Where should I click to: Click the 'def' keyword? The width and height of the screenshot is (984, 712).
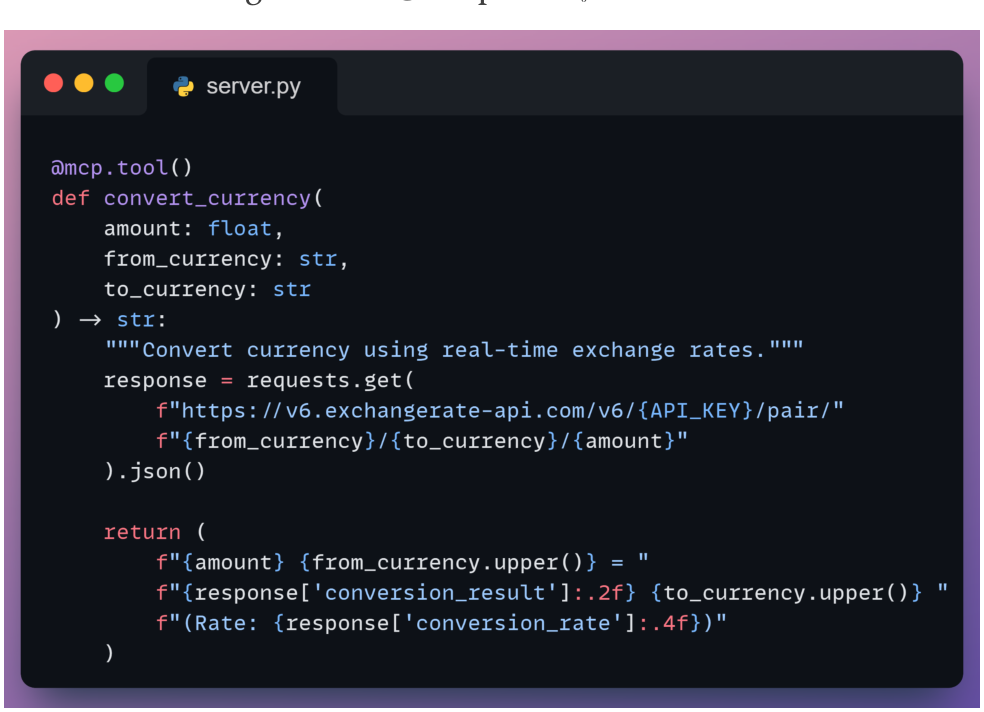click(x=70, y=198)
